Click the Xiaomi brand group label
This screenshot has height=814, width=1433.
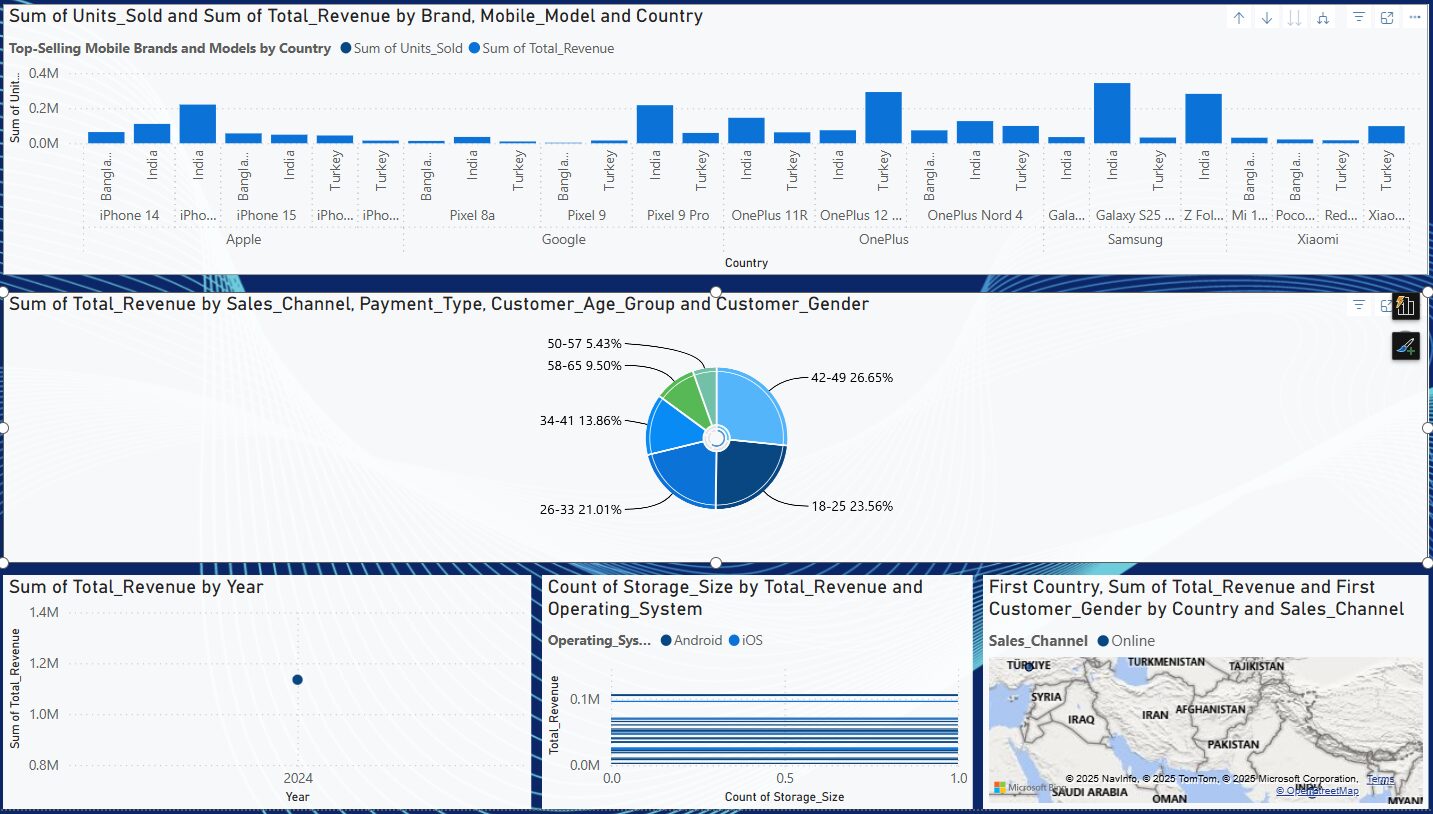pos(1318,239)
